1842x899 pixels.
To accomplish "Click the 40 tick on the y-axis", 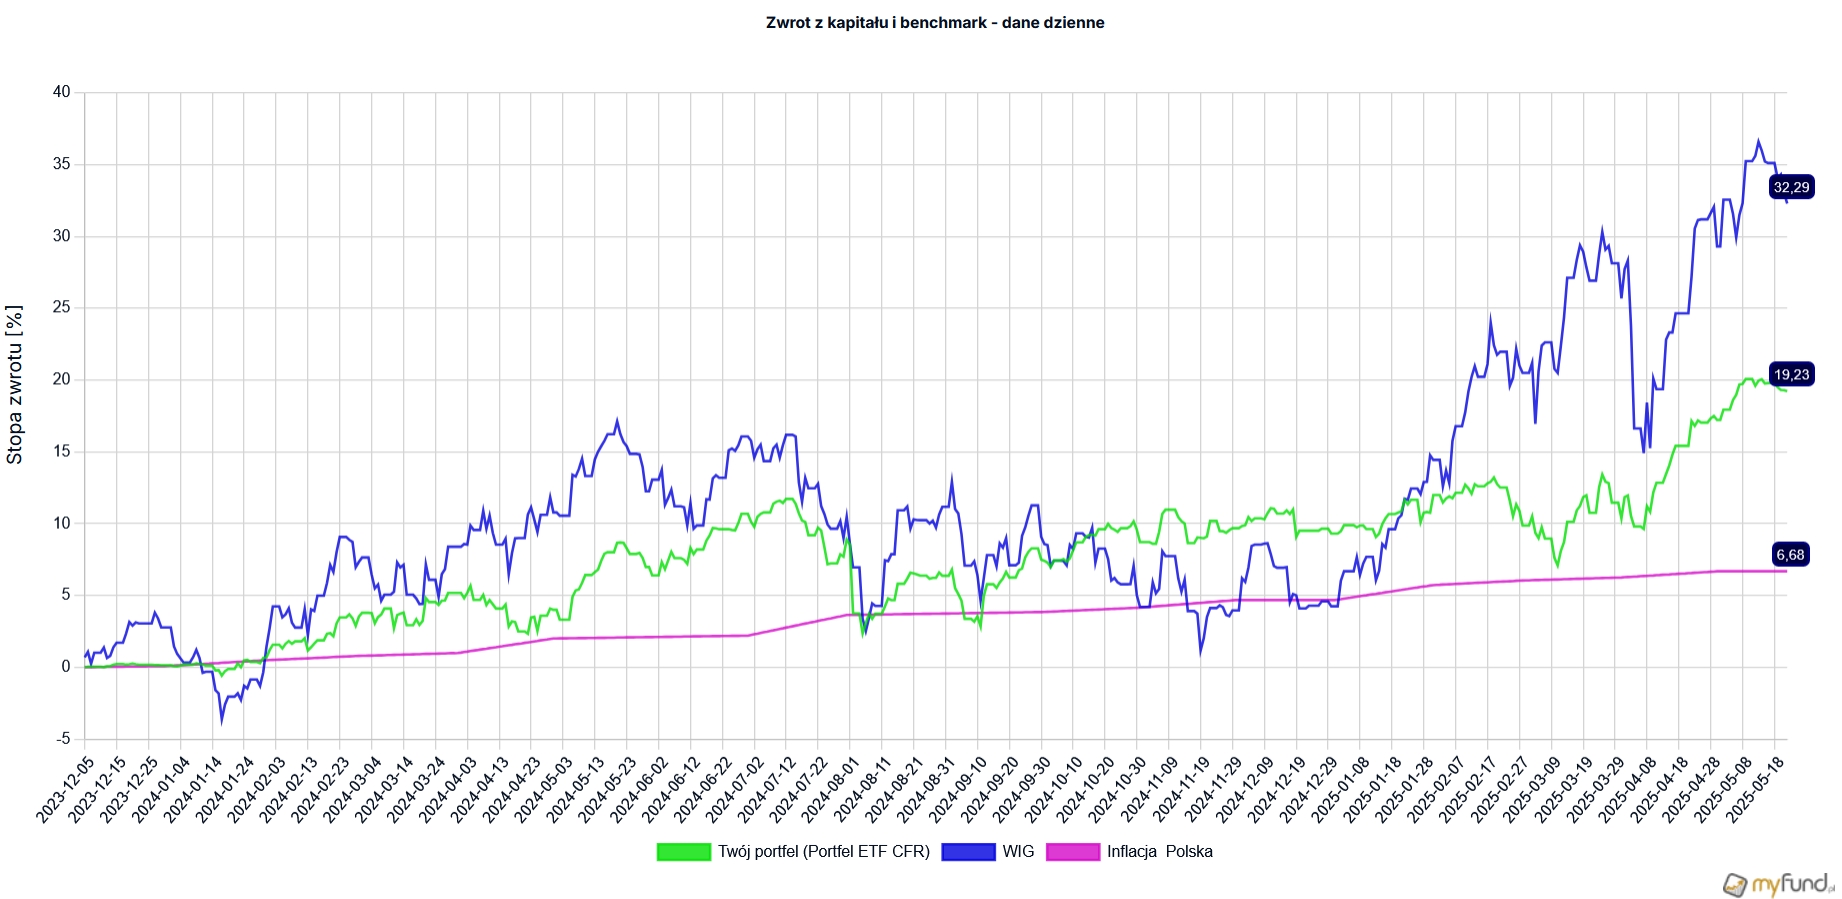I will coord(62,92).
